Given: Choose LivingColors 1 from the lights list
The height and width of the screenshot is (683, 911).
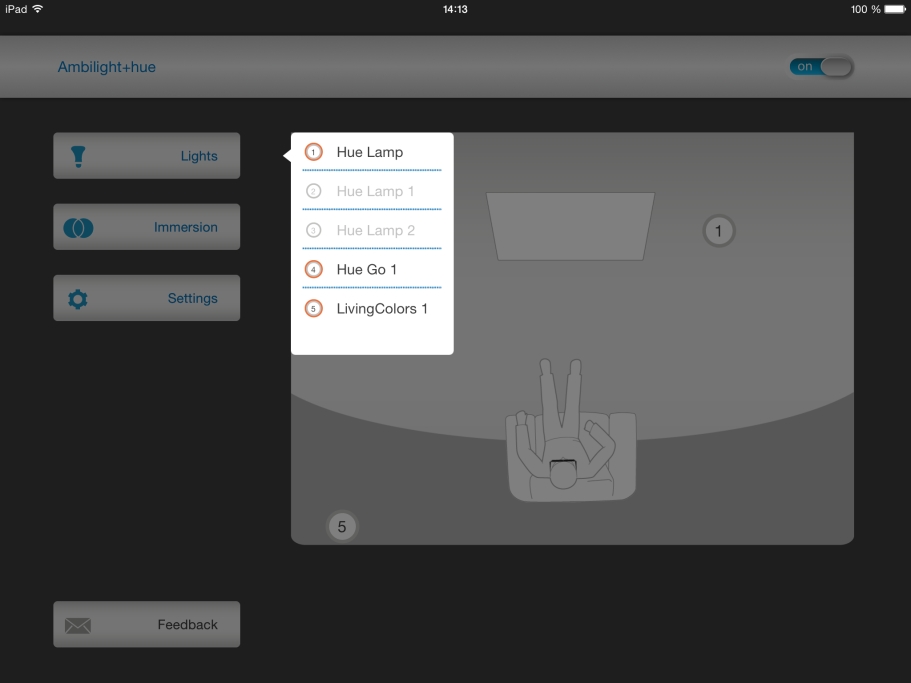Looking at the screenshot, I should (382, 309).
